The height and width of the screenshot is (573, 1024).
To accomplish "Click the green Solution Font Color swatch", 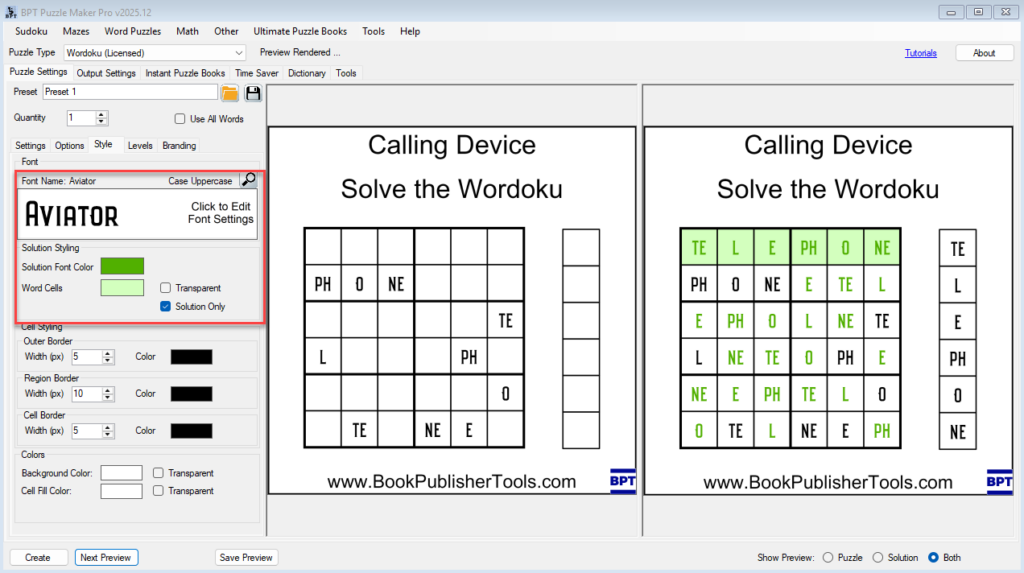I will tap(122, 266).
